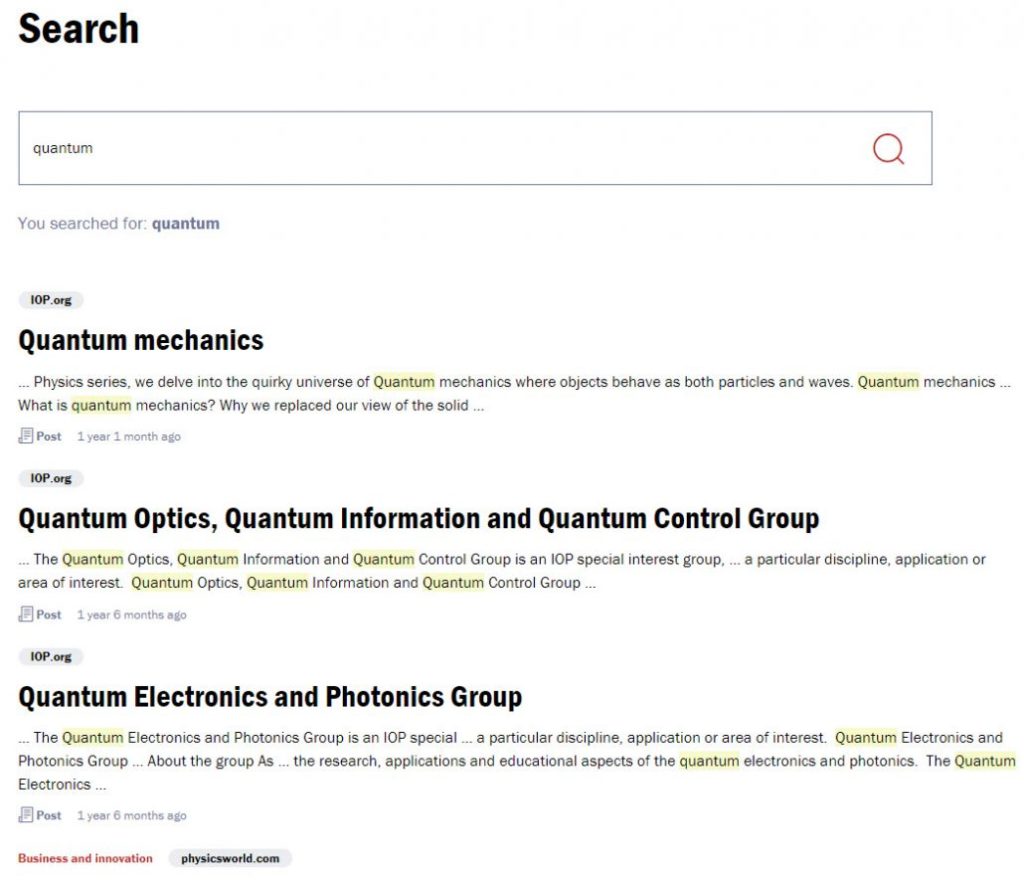Open Quantum Electronics and Photonics Group title
The height and width of the screenshot is (880, 1024).
270,697
